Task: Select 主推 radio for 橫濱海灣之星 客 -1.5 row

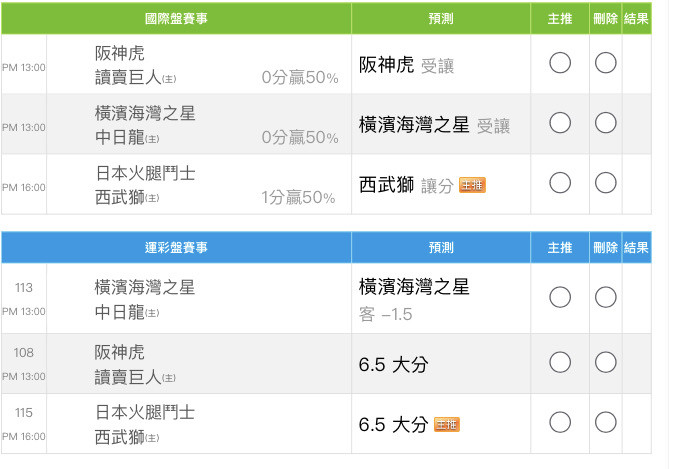Action: pos(560,297)
